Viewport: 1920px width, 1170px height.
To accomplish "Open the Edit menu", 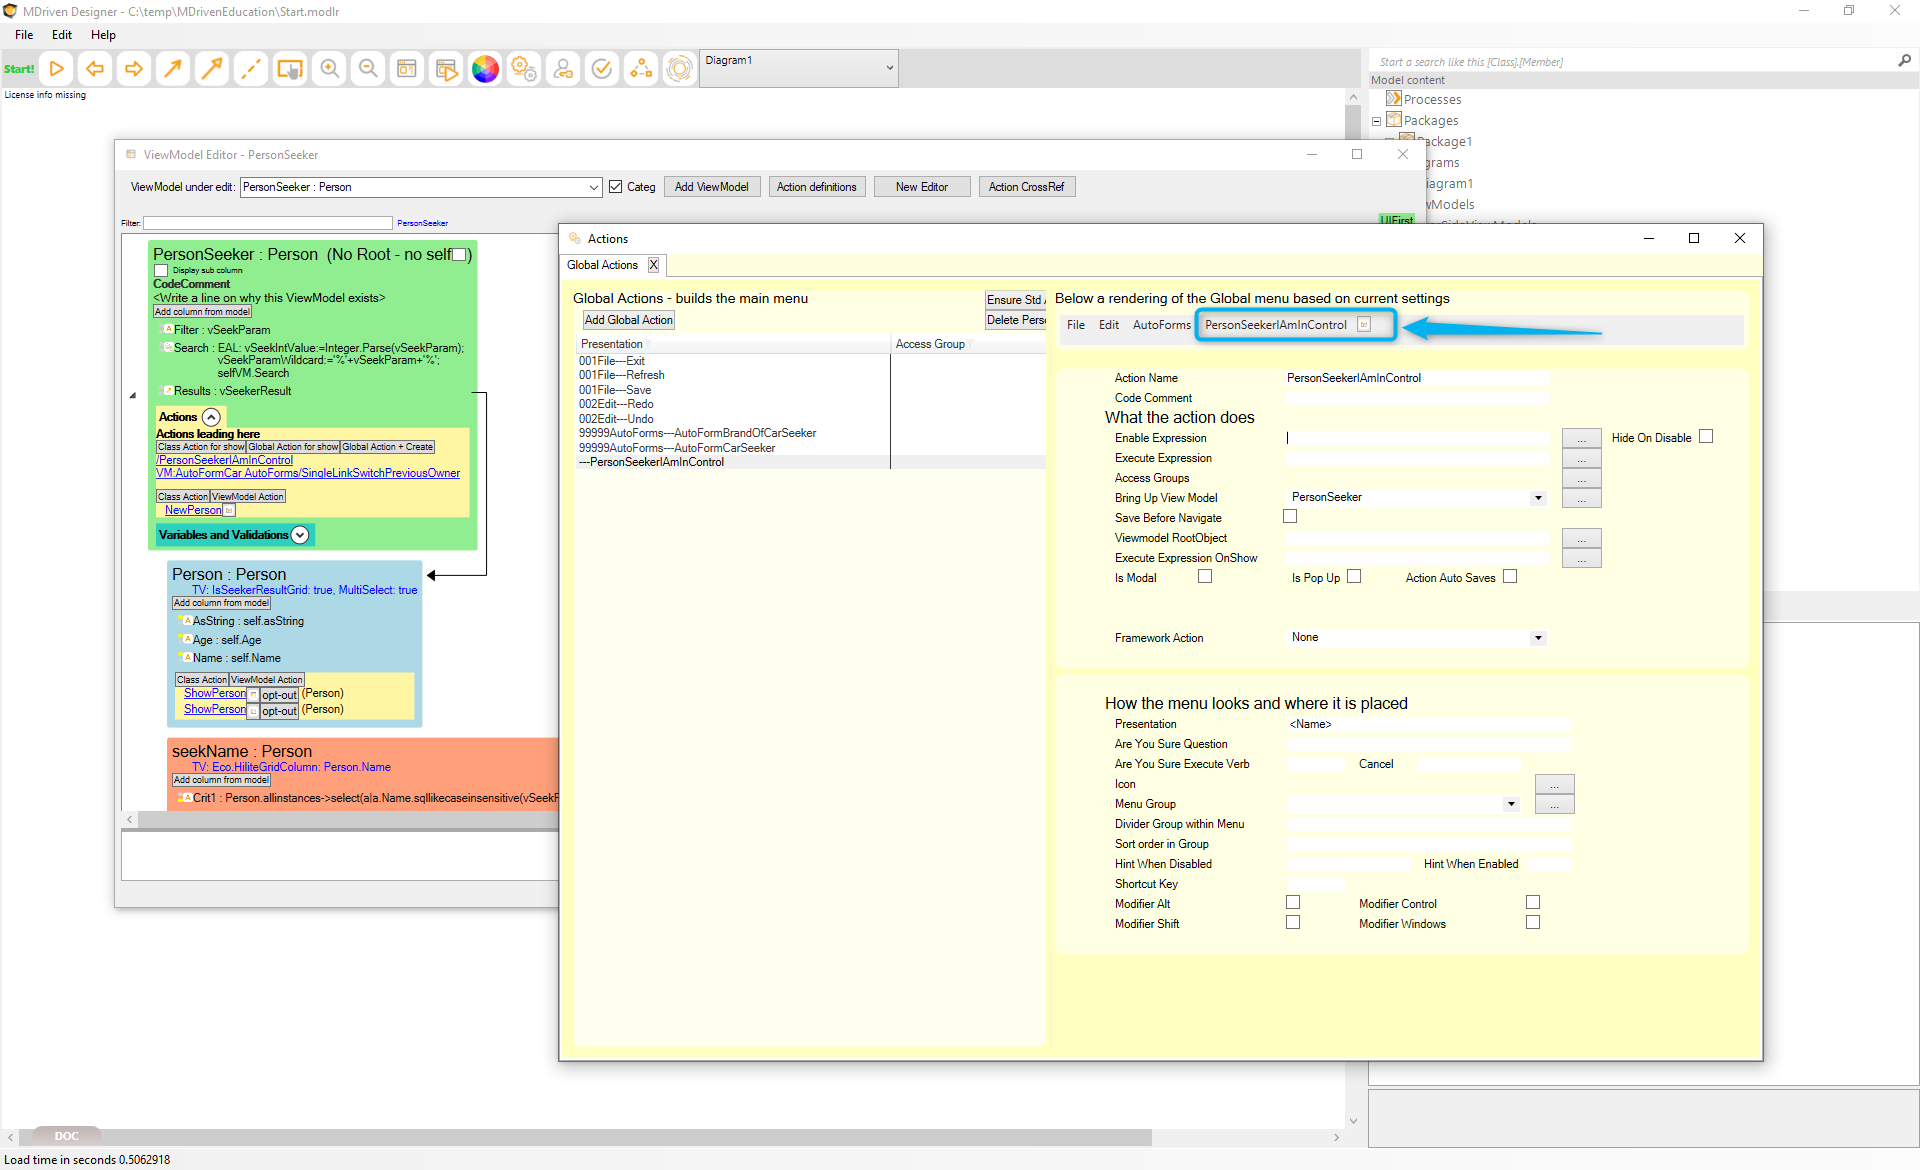I will pyautogui.click(x=62, y=35).
